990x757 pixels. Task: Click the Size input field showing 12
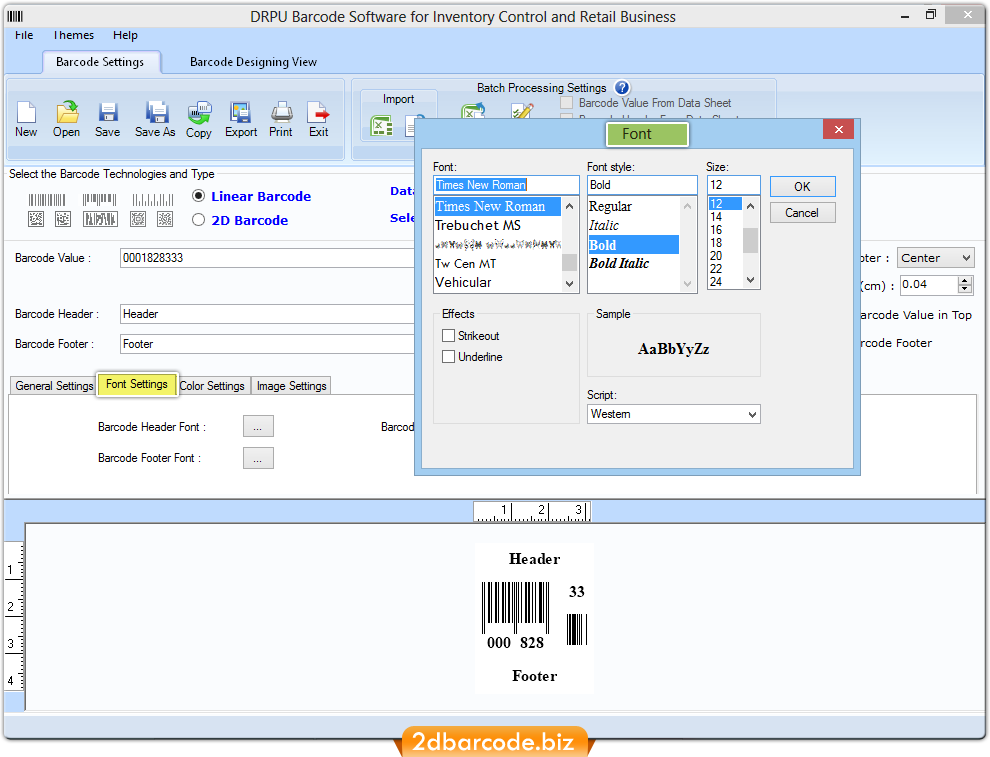click(734, 185)
